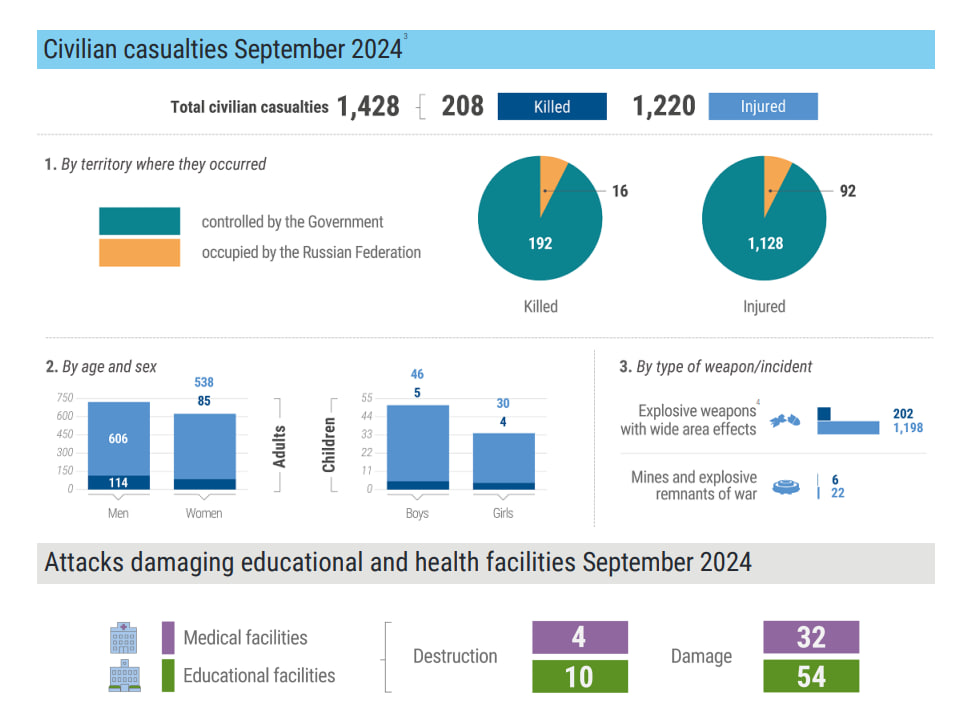
Task: Click the explosive weapons injured bar 1,198
Action: click(848, 428)
